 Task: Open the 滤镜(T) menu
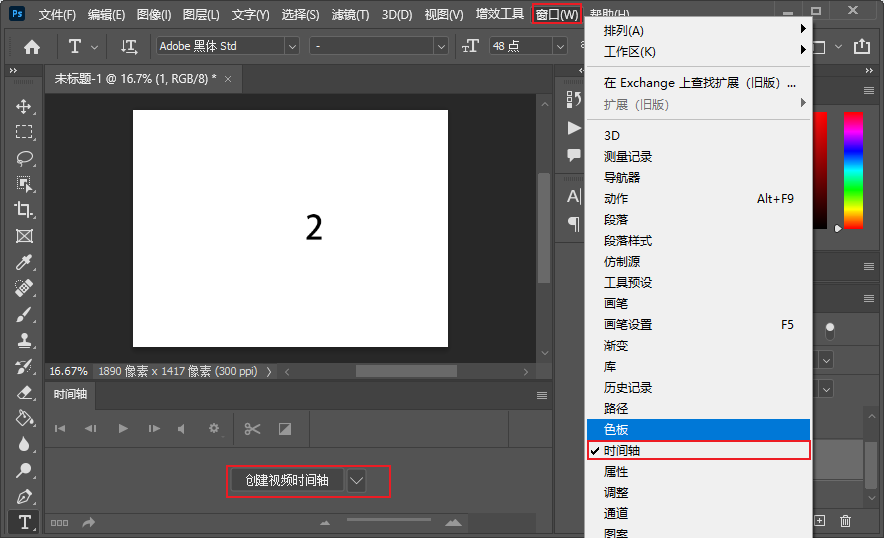pos(350,15)
